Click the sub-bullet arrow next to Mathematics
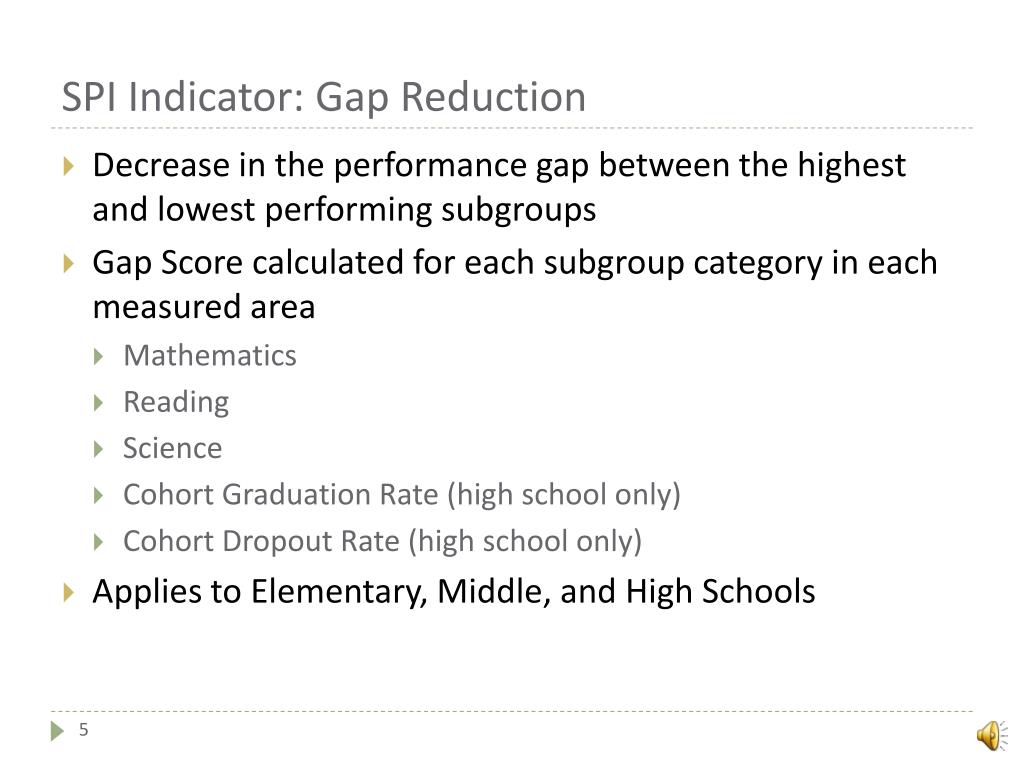Screen dimensions: 1024x768 click(99, 357)
